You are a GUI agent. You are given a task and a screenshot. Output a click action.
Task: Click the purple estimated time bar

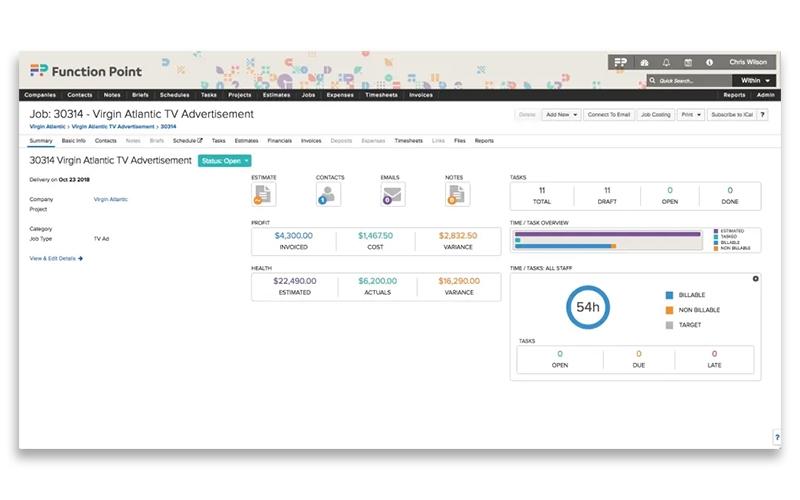[x=608, y=234]
